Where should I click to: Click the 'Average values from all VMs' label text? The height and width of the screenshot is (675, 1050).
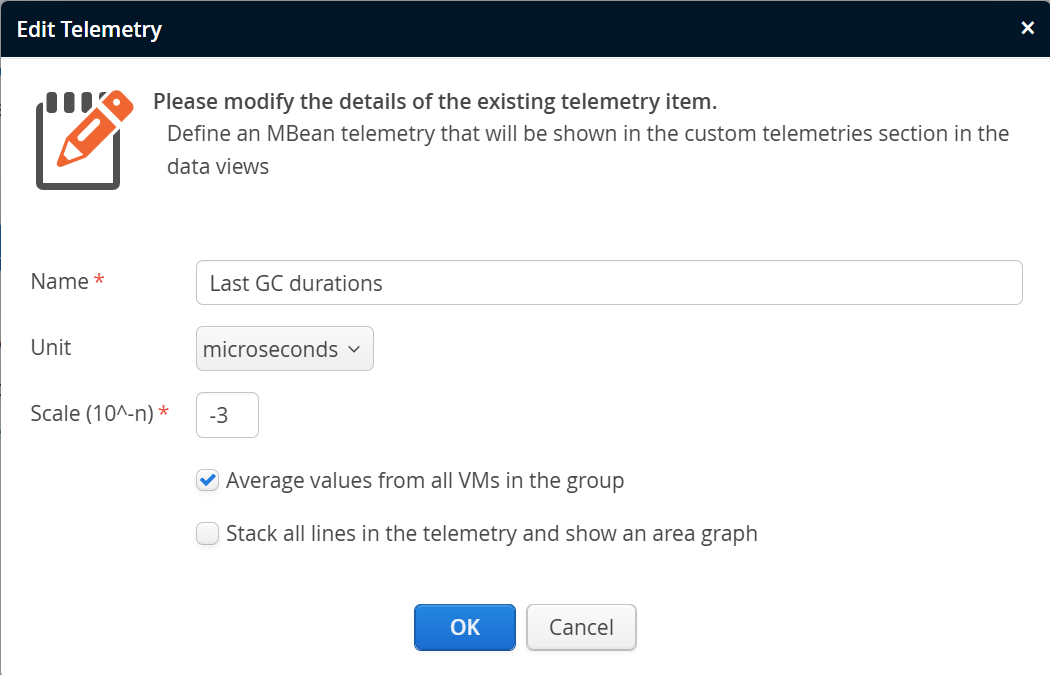[425, 481]
